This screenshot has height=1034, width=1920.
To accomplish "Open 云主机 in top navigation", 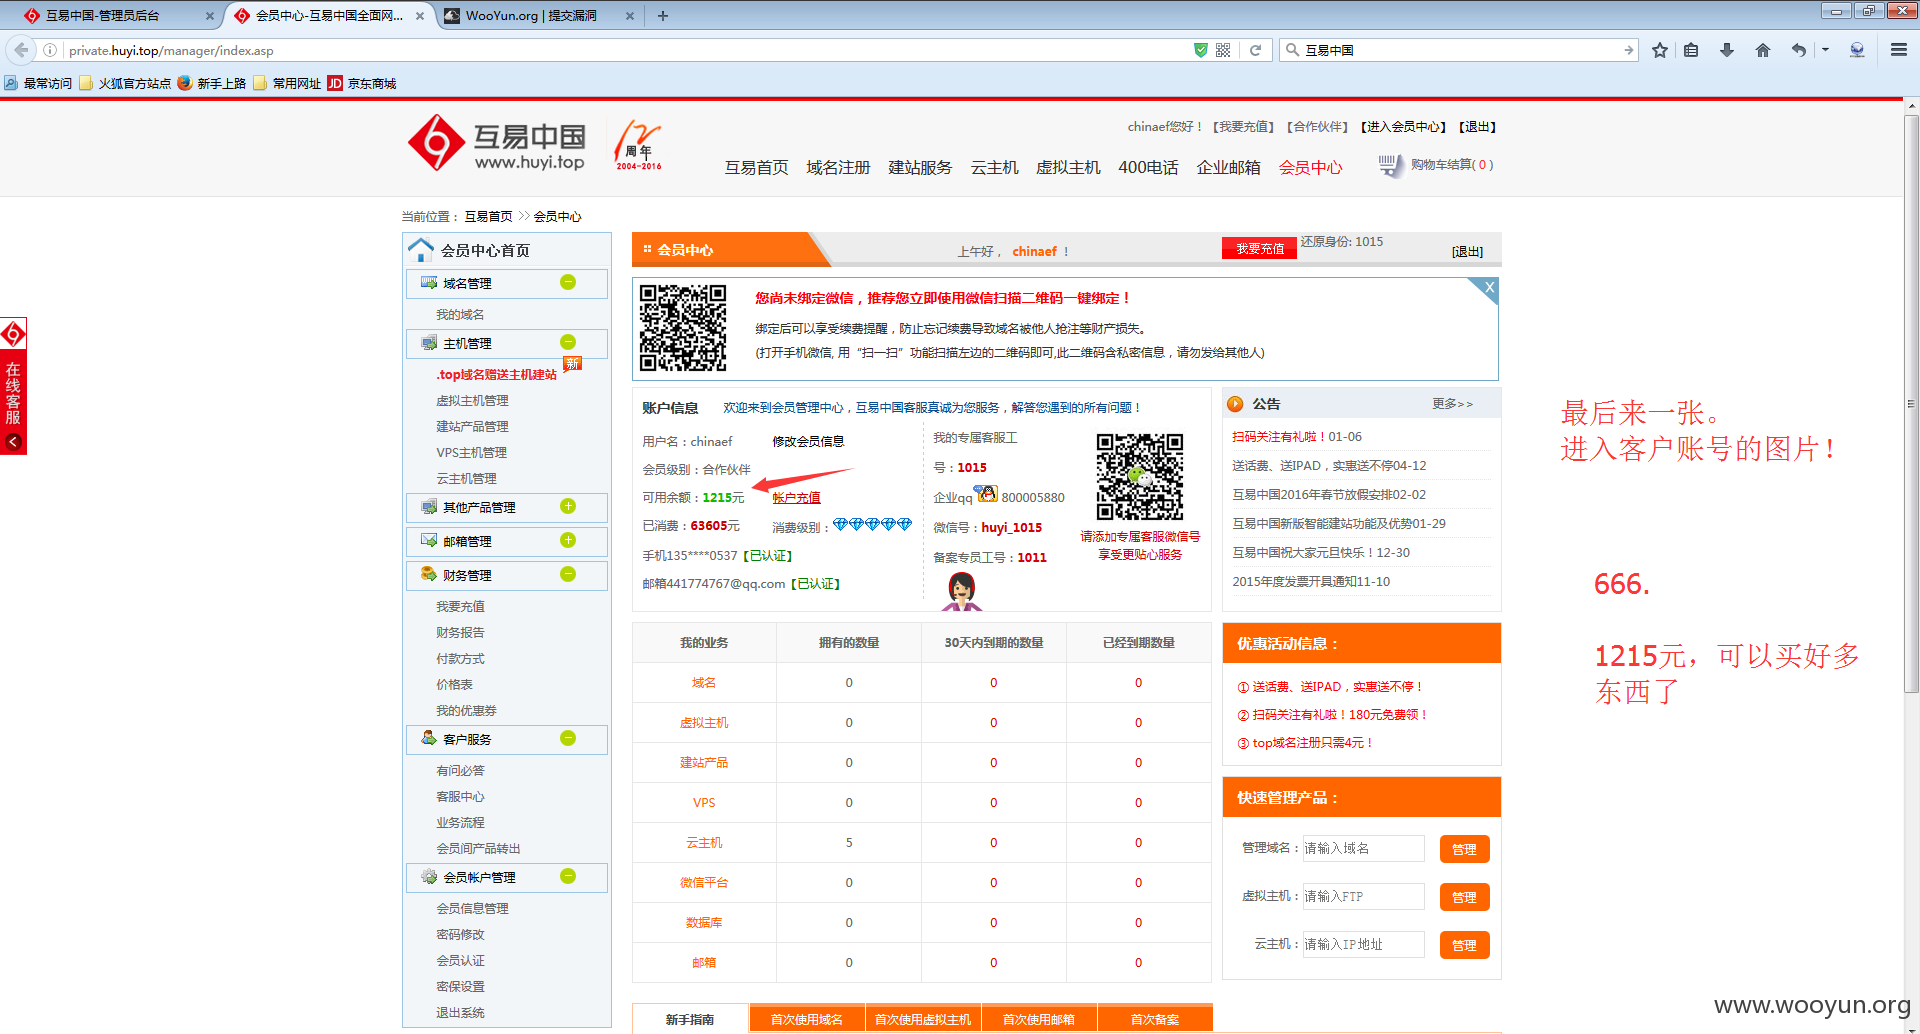I will click(x=994, y=167).
